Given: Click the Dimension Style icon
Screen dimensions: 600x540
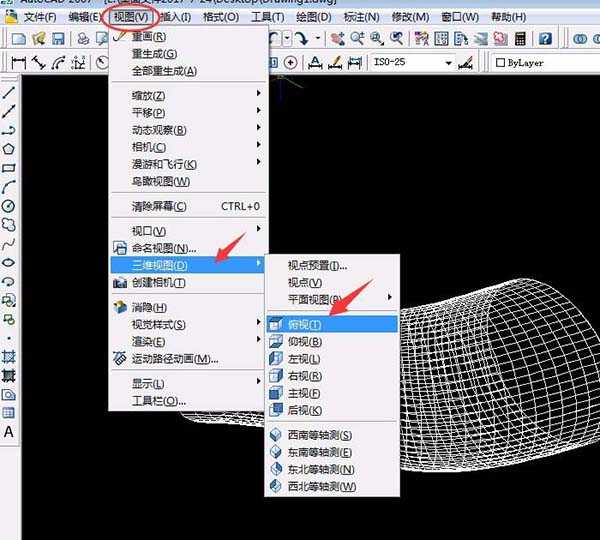Looking at the screenshot, I should [x=466, y=63].
